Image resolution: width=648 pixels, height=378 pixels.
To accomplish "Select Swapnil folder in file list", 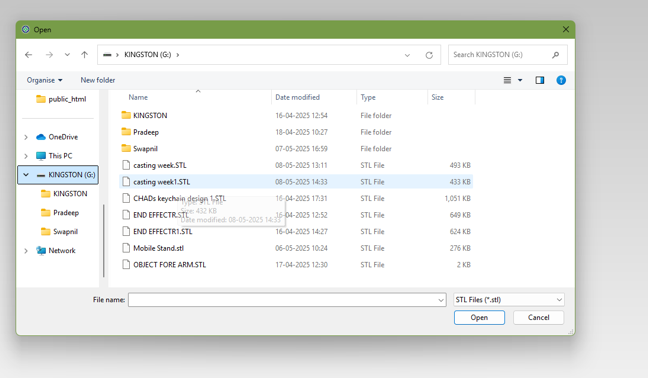I will 296,149.
